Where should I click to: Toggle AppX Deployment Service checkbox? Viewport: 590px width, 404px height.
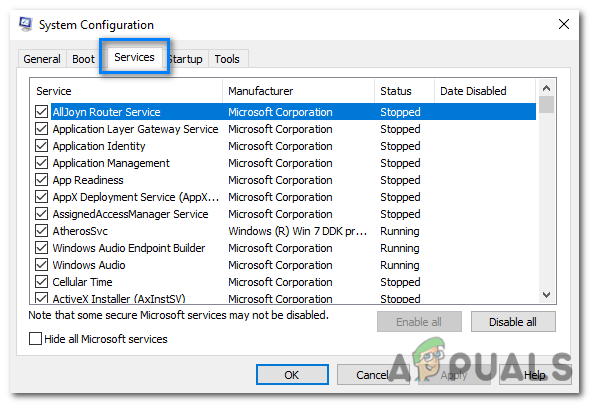point(41,197)
